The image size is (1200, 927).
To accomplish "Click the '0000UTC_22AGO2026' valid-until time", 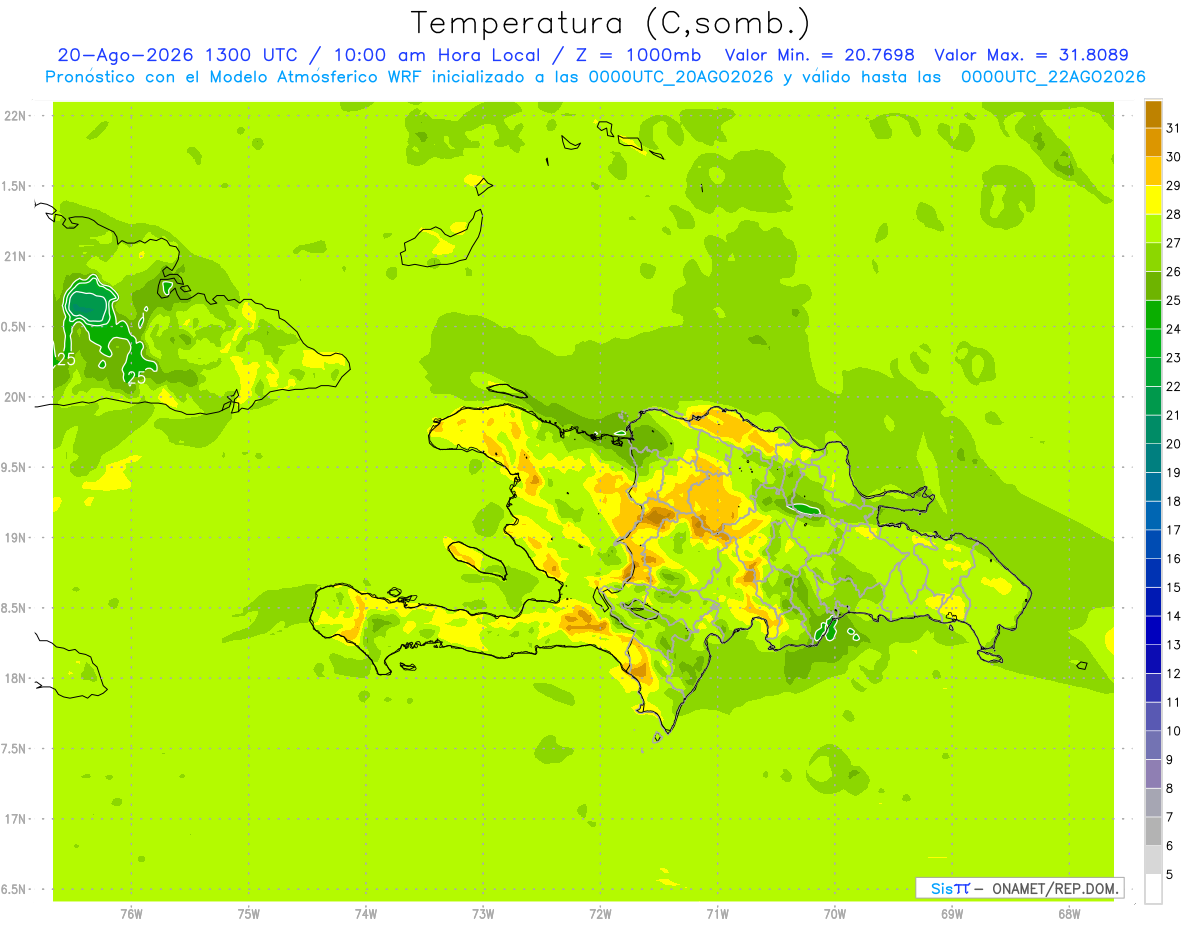I will pos(1053,77).
